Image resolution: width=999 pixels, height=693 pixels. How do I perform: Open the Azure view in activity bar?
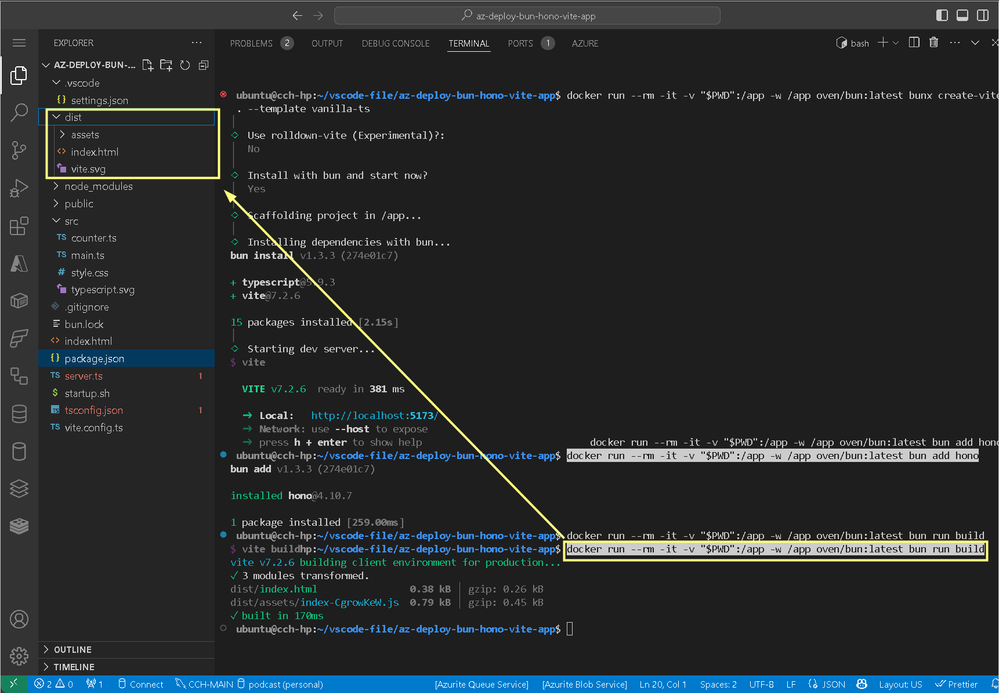click(18, 263)
